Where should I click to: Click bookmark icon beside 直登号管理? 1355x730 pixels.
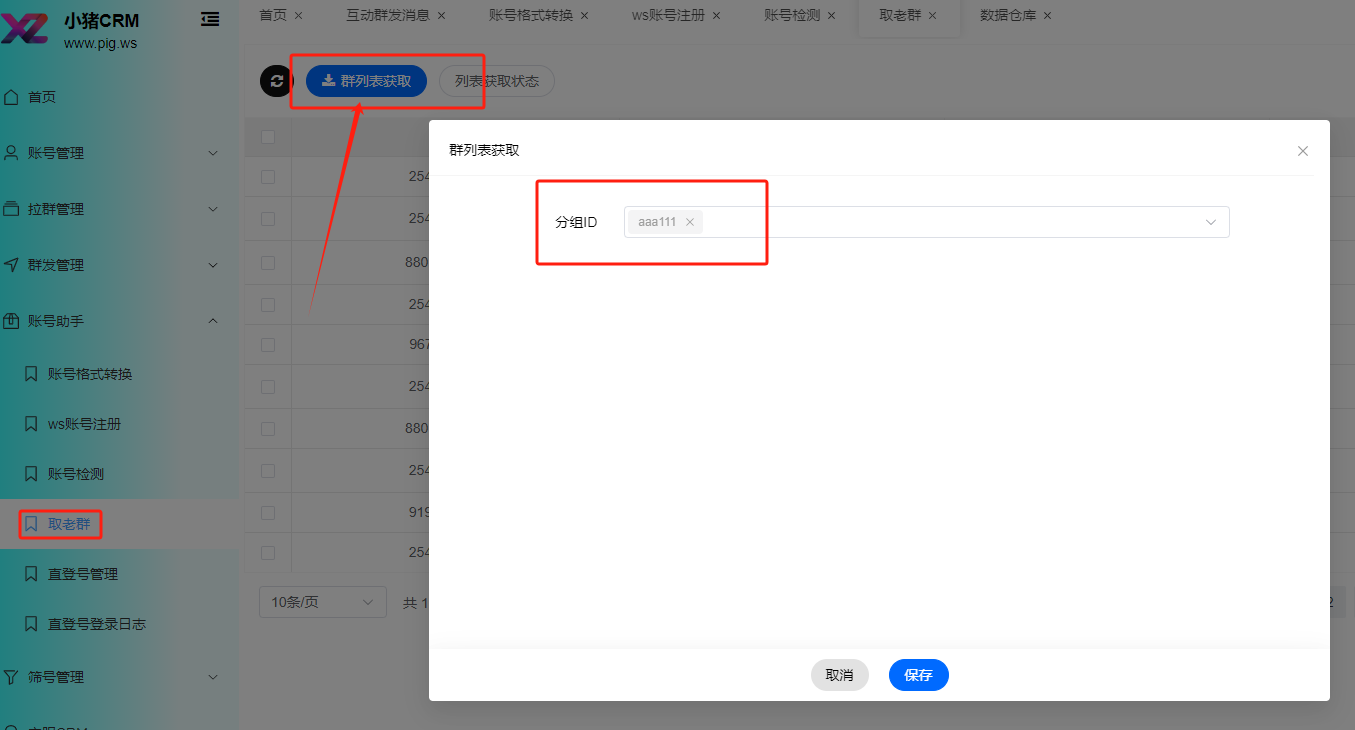(x=31, y=574)
